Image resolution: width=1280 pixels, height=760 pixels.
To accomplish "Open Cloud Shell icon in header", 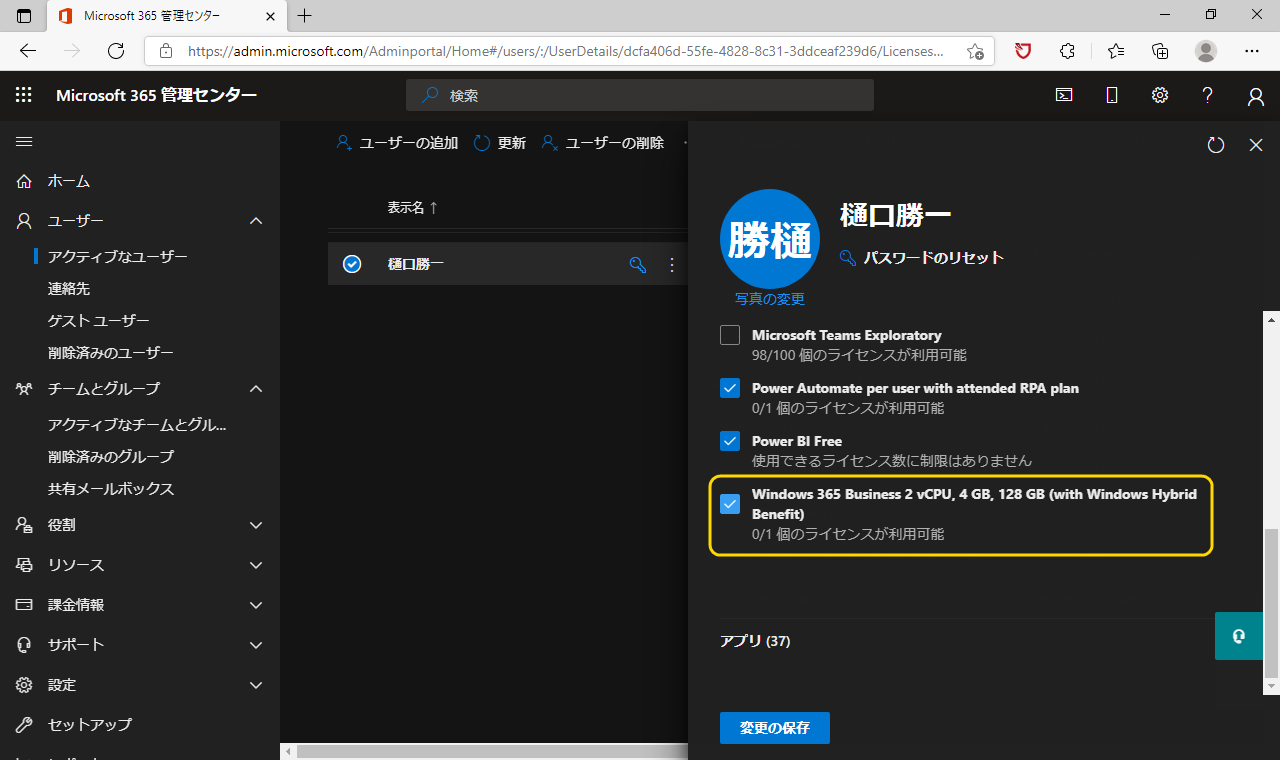I will [x=1065, y=95].
